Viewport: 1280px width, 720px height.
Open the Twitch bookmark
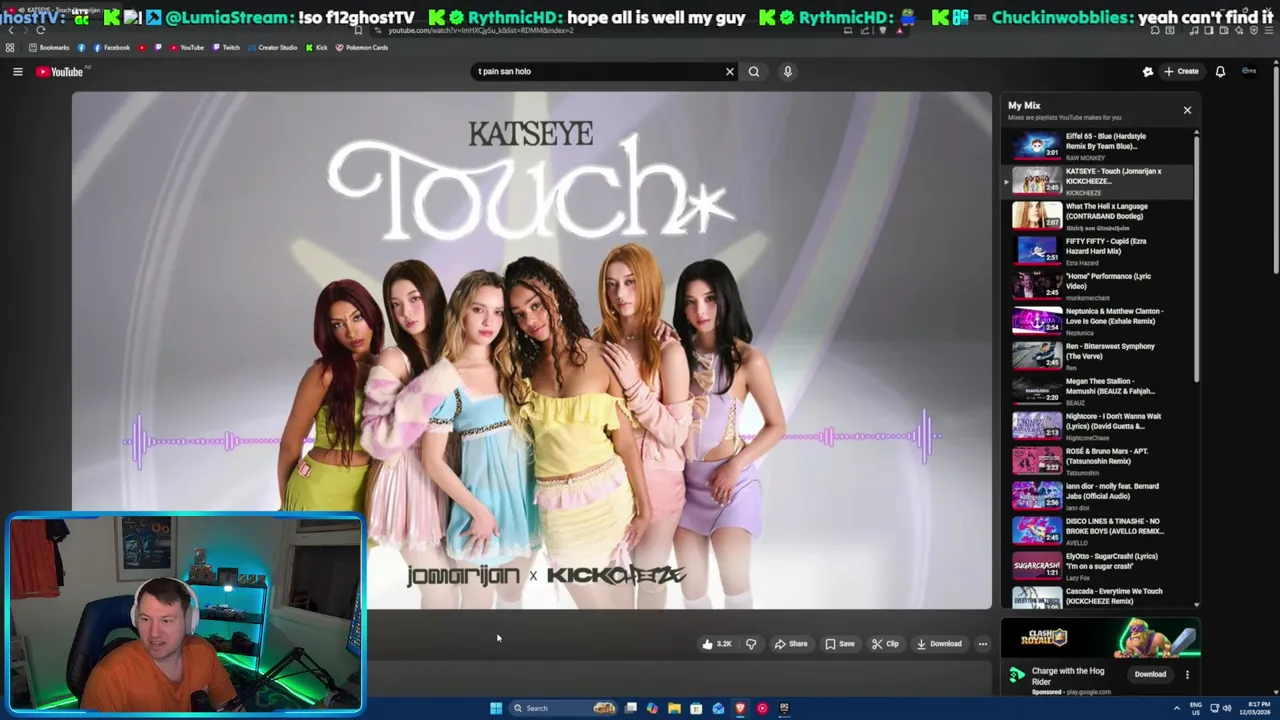point(226,47)
